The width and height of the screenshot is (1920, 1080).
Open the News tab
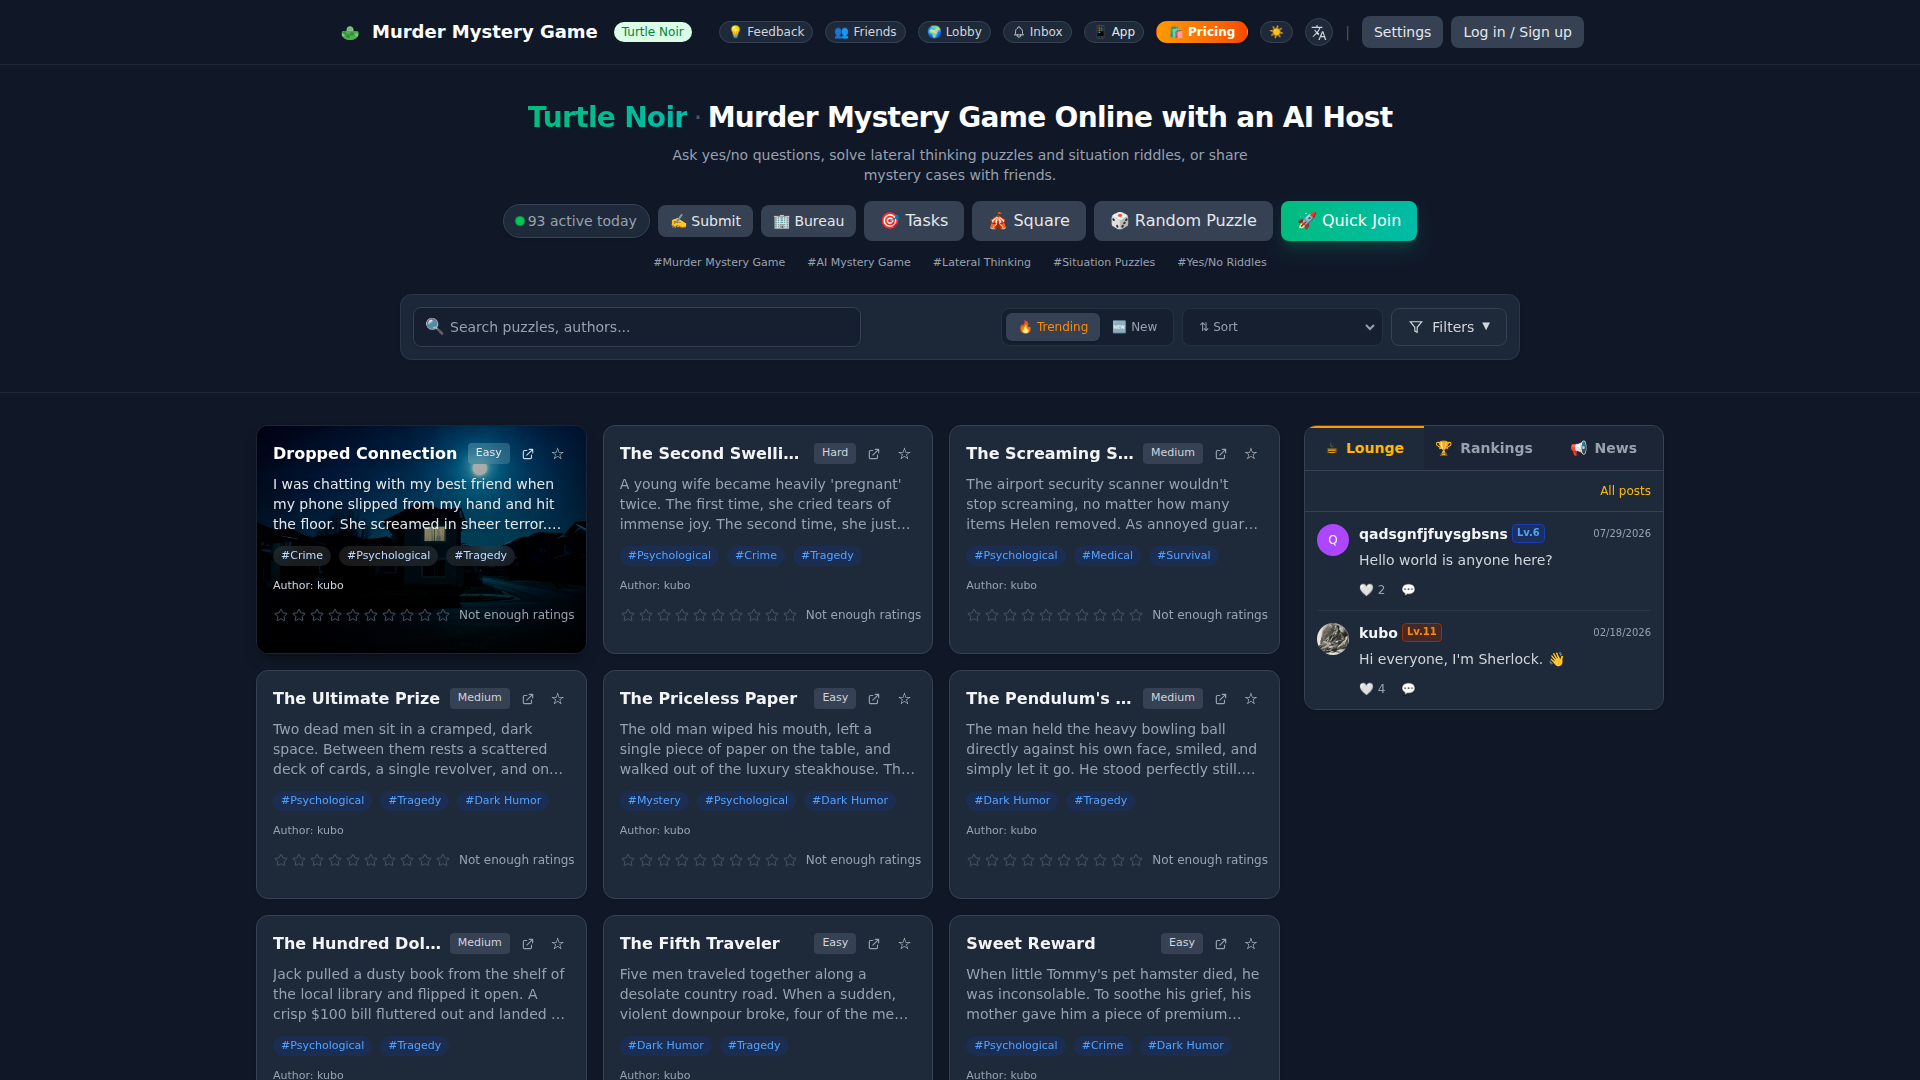coord(1603,449)
